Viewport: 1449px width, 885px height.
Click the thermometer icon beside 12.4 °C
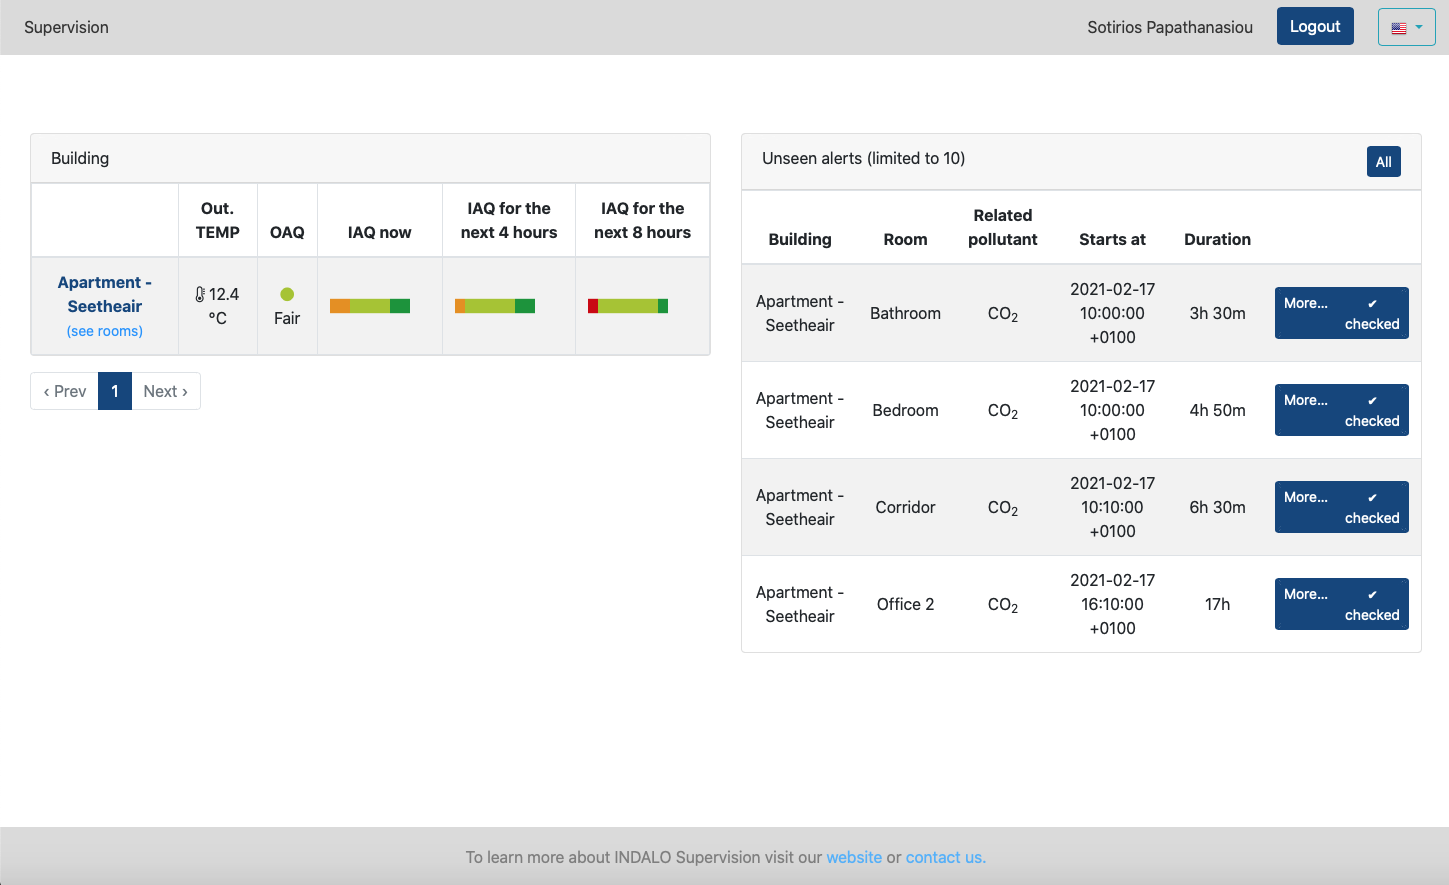200,294
